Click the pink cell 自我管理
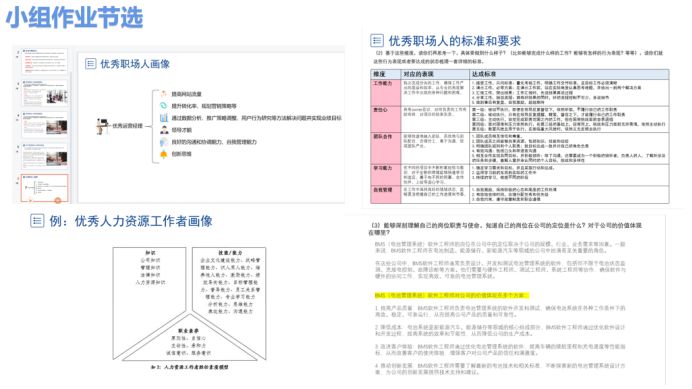692x389 pixels. click(x=386, y=195)
